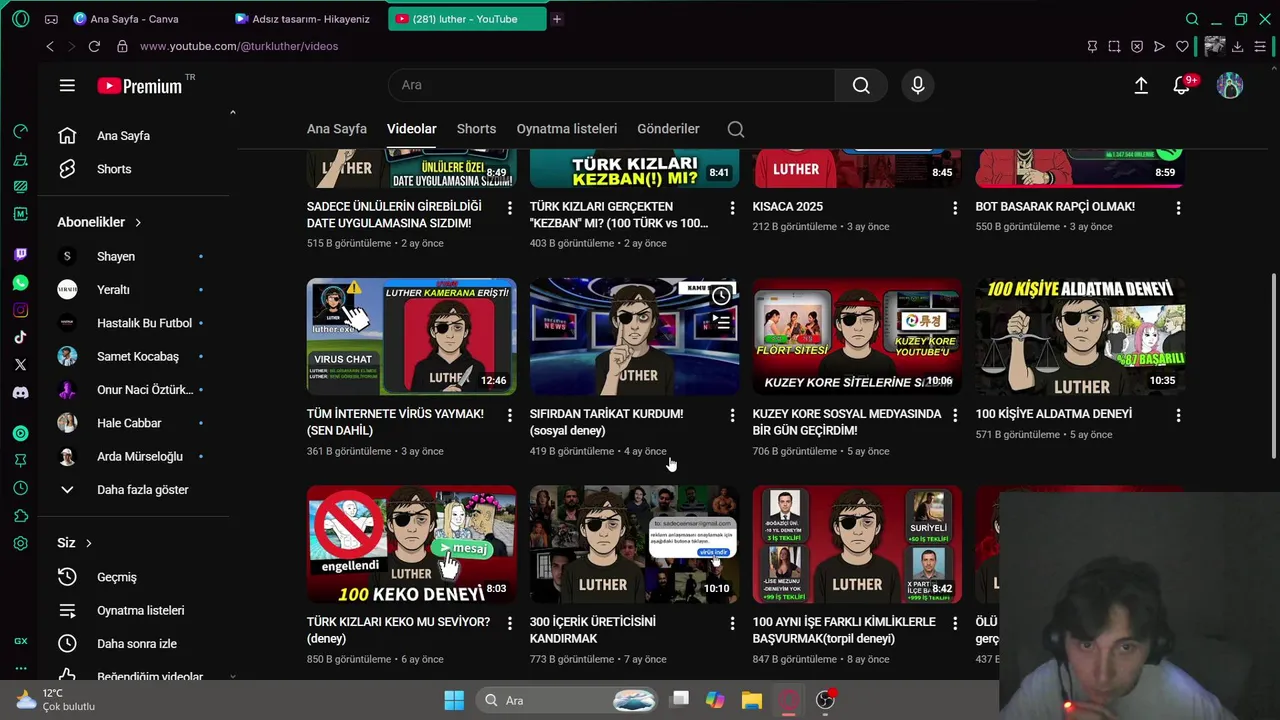The height and width of the screenshot is (720, 1280).
Task: Open options for TÜM İNTERNETE VİRÜS YAYMAK
Action: tap(509, 415)
